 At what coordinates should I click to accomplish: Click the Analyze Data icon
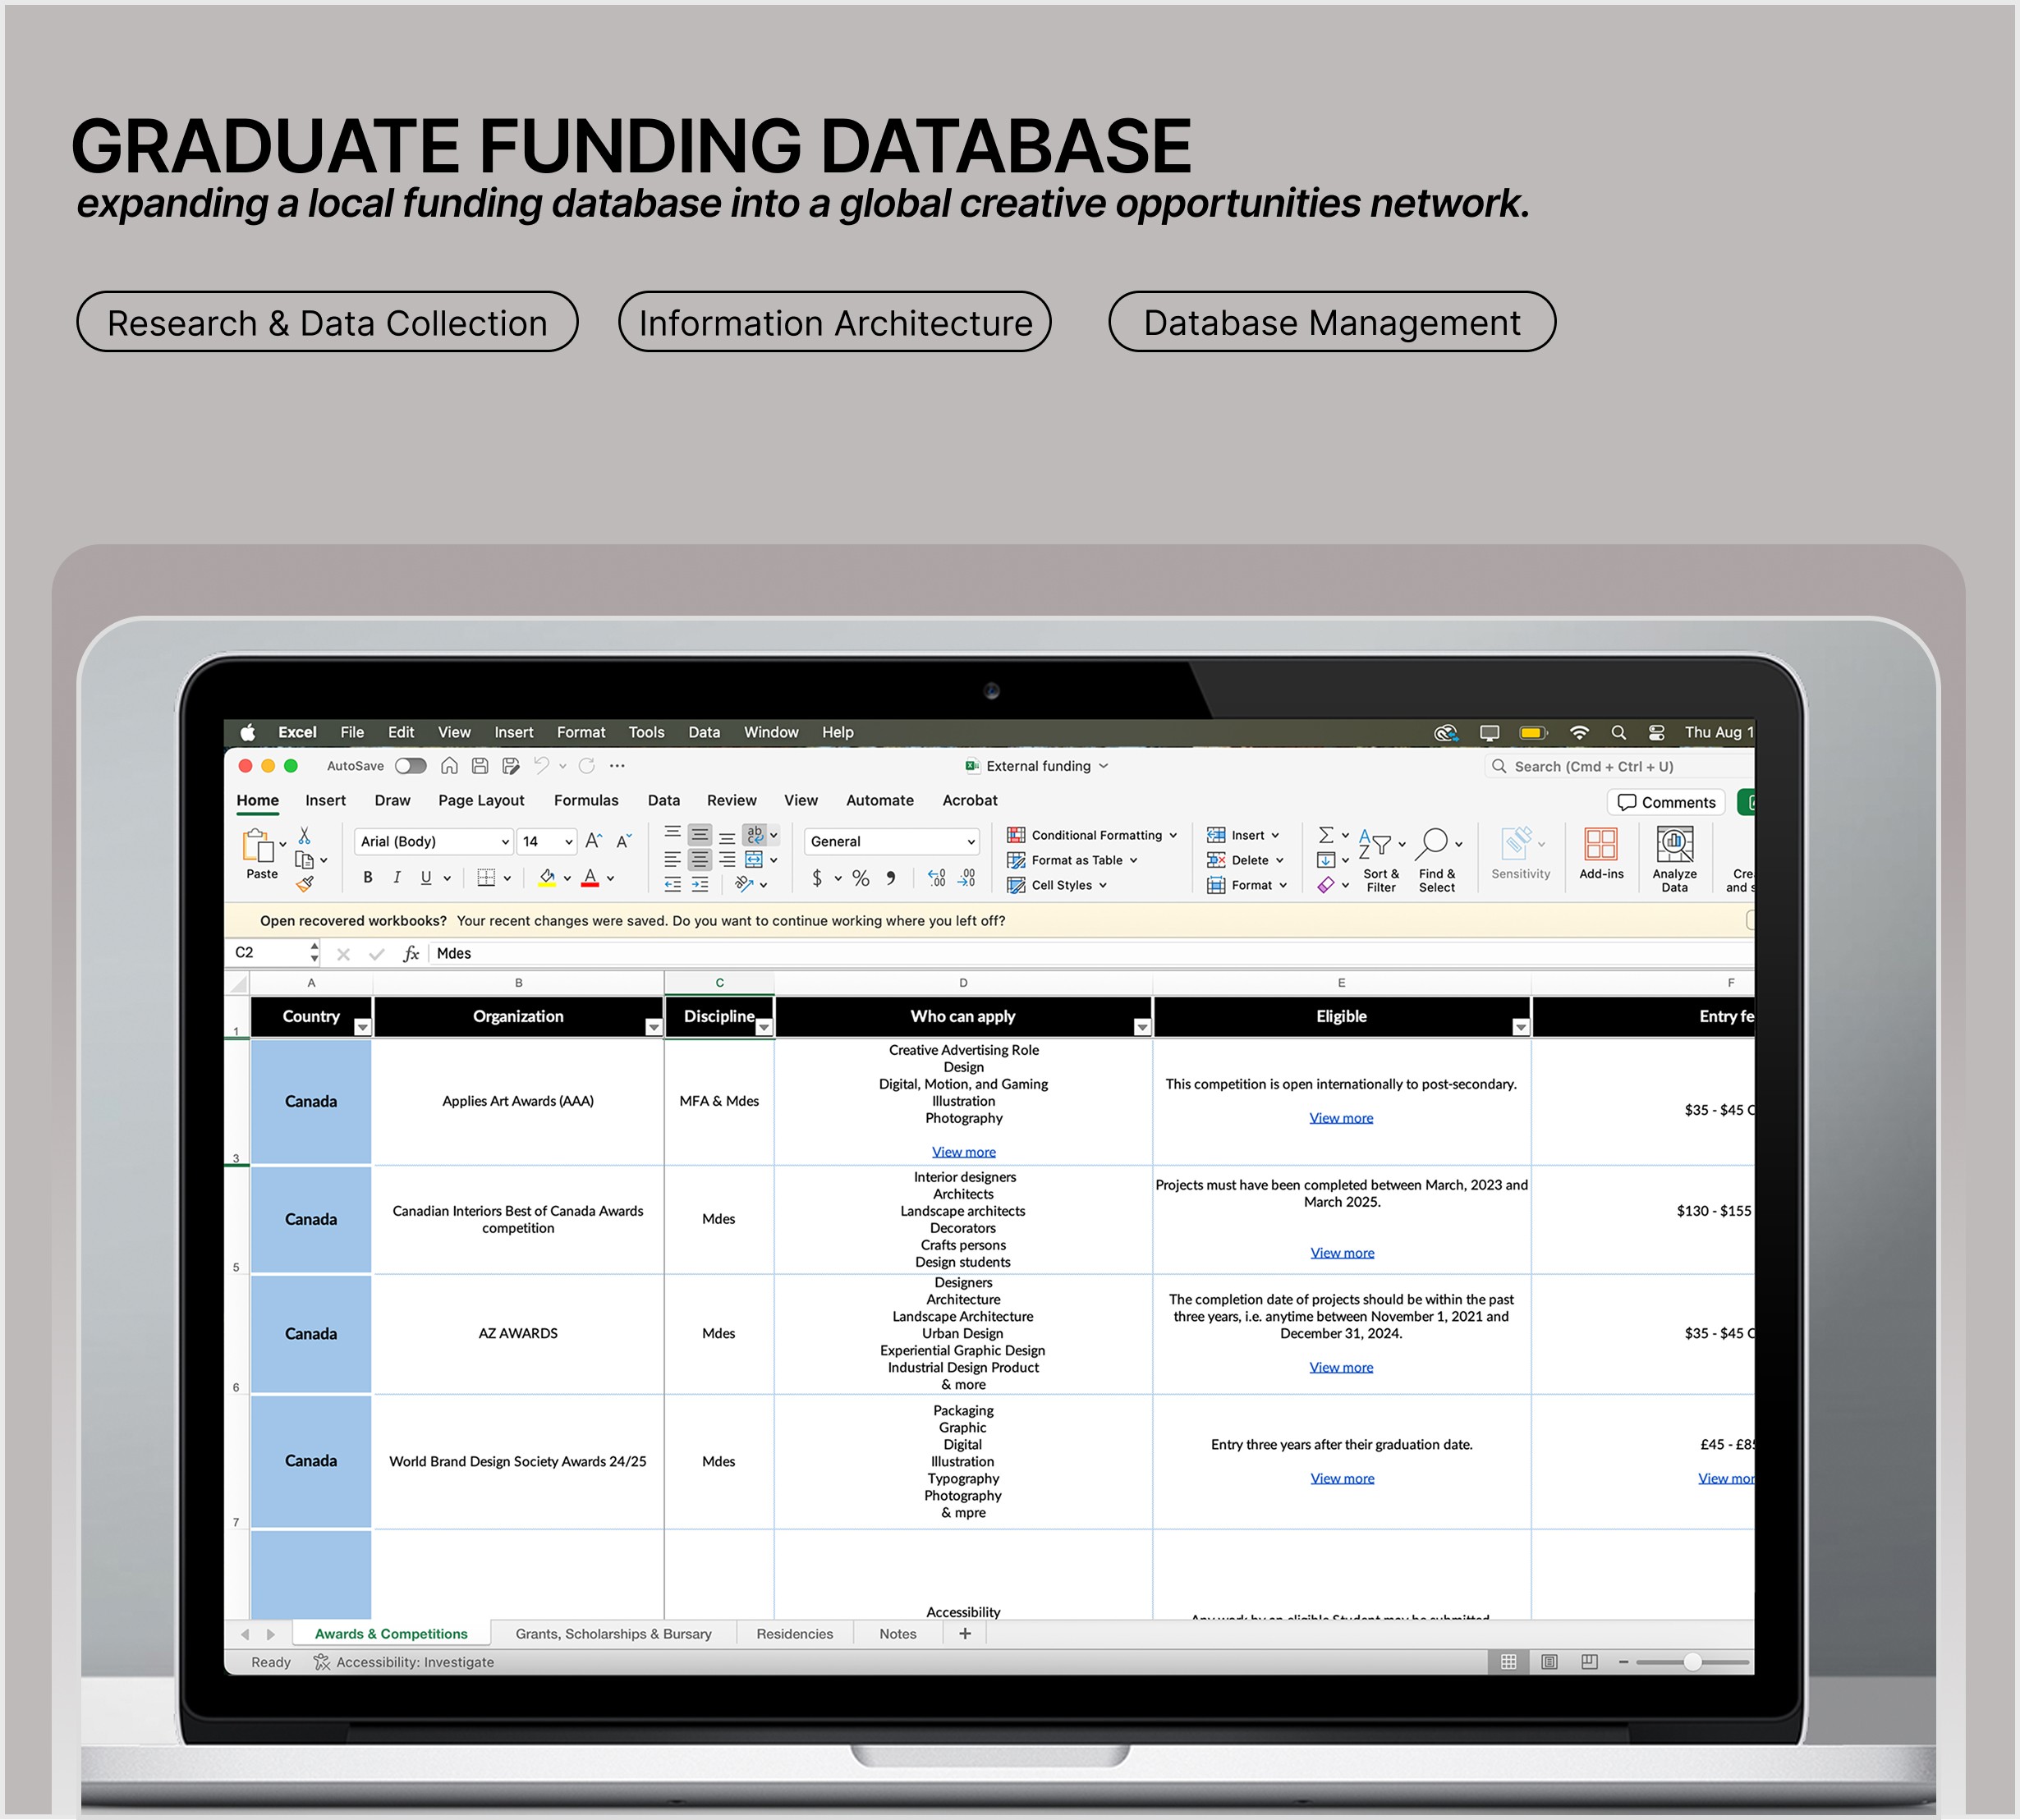pyautogui.click(x=1674, y=845)
